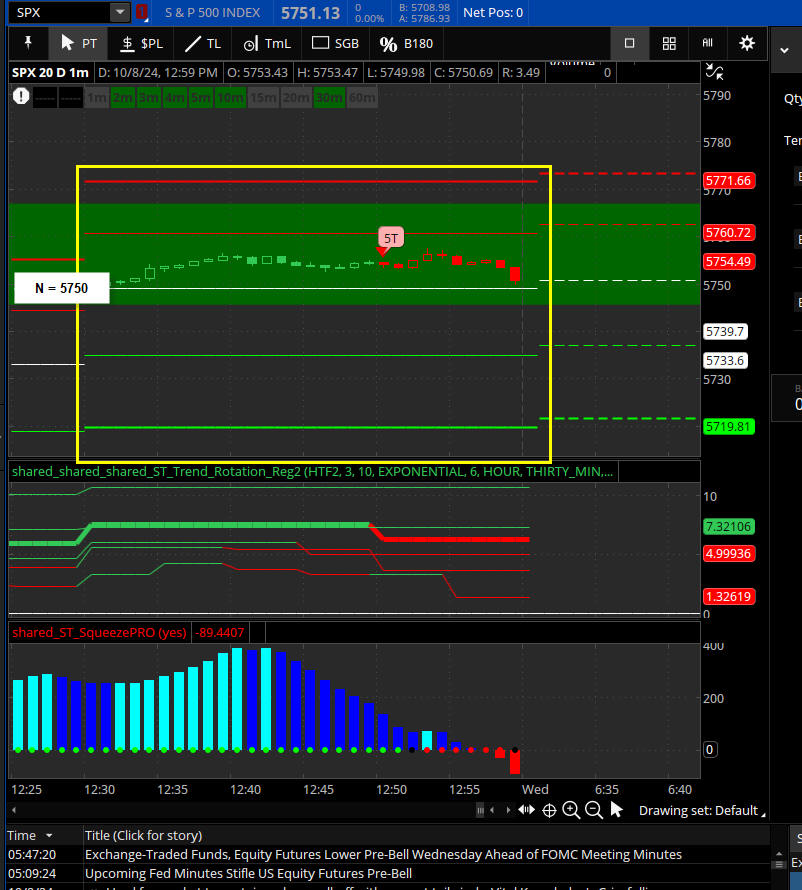
Task: Switch to single chart layout view
Action: [x=630, y=43]
